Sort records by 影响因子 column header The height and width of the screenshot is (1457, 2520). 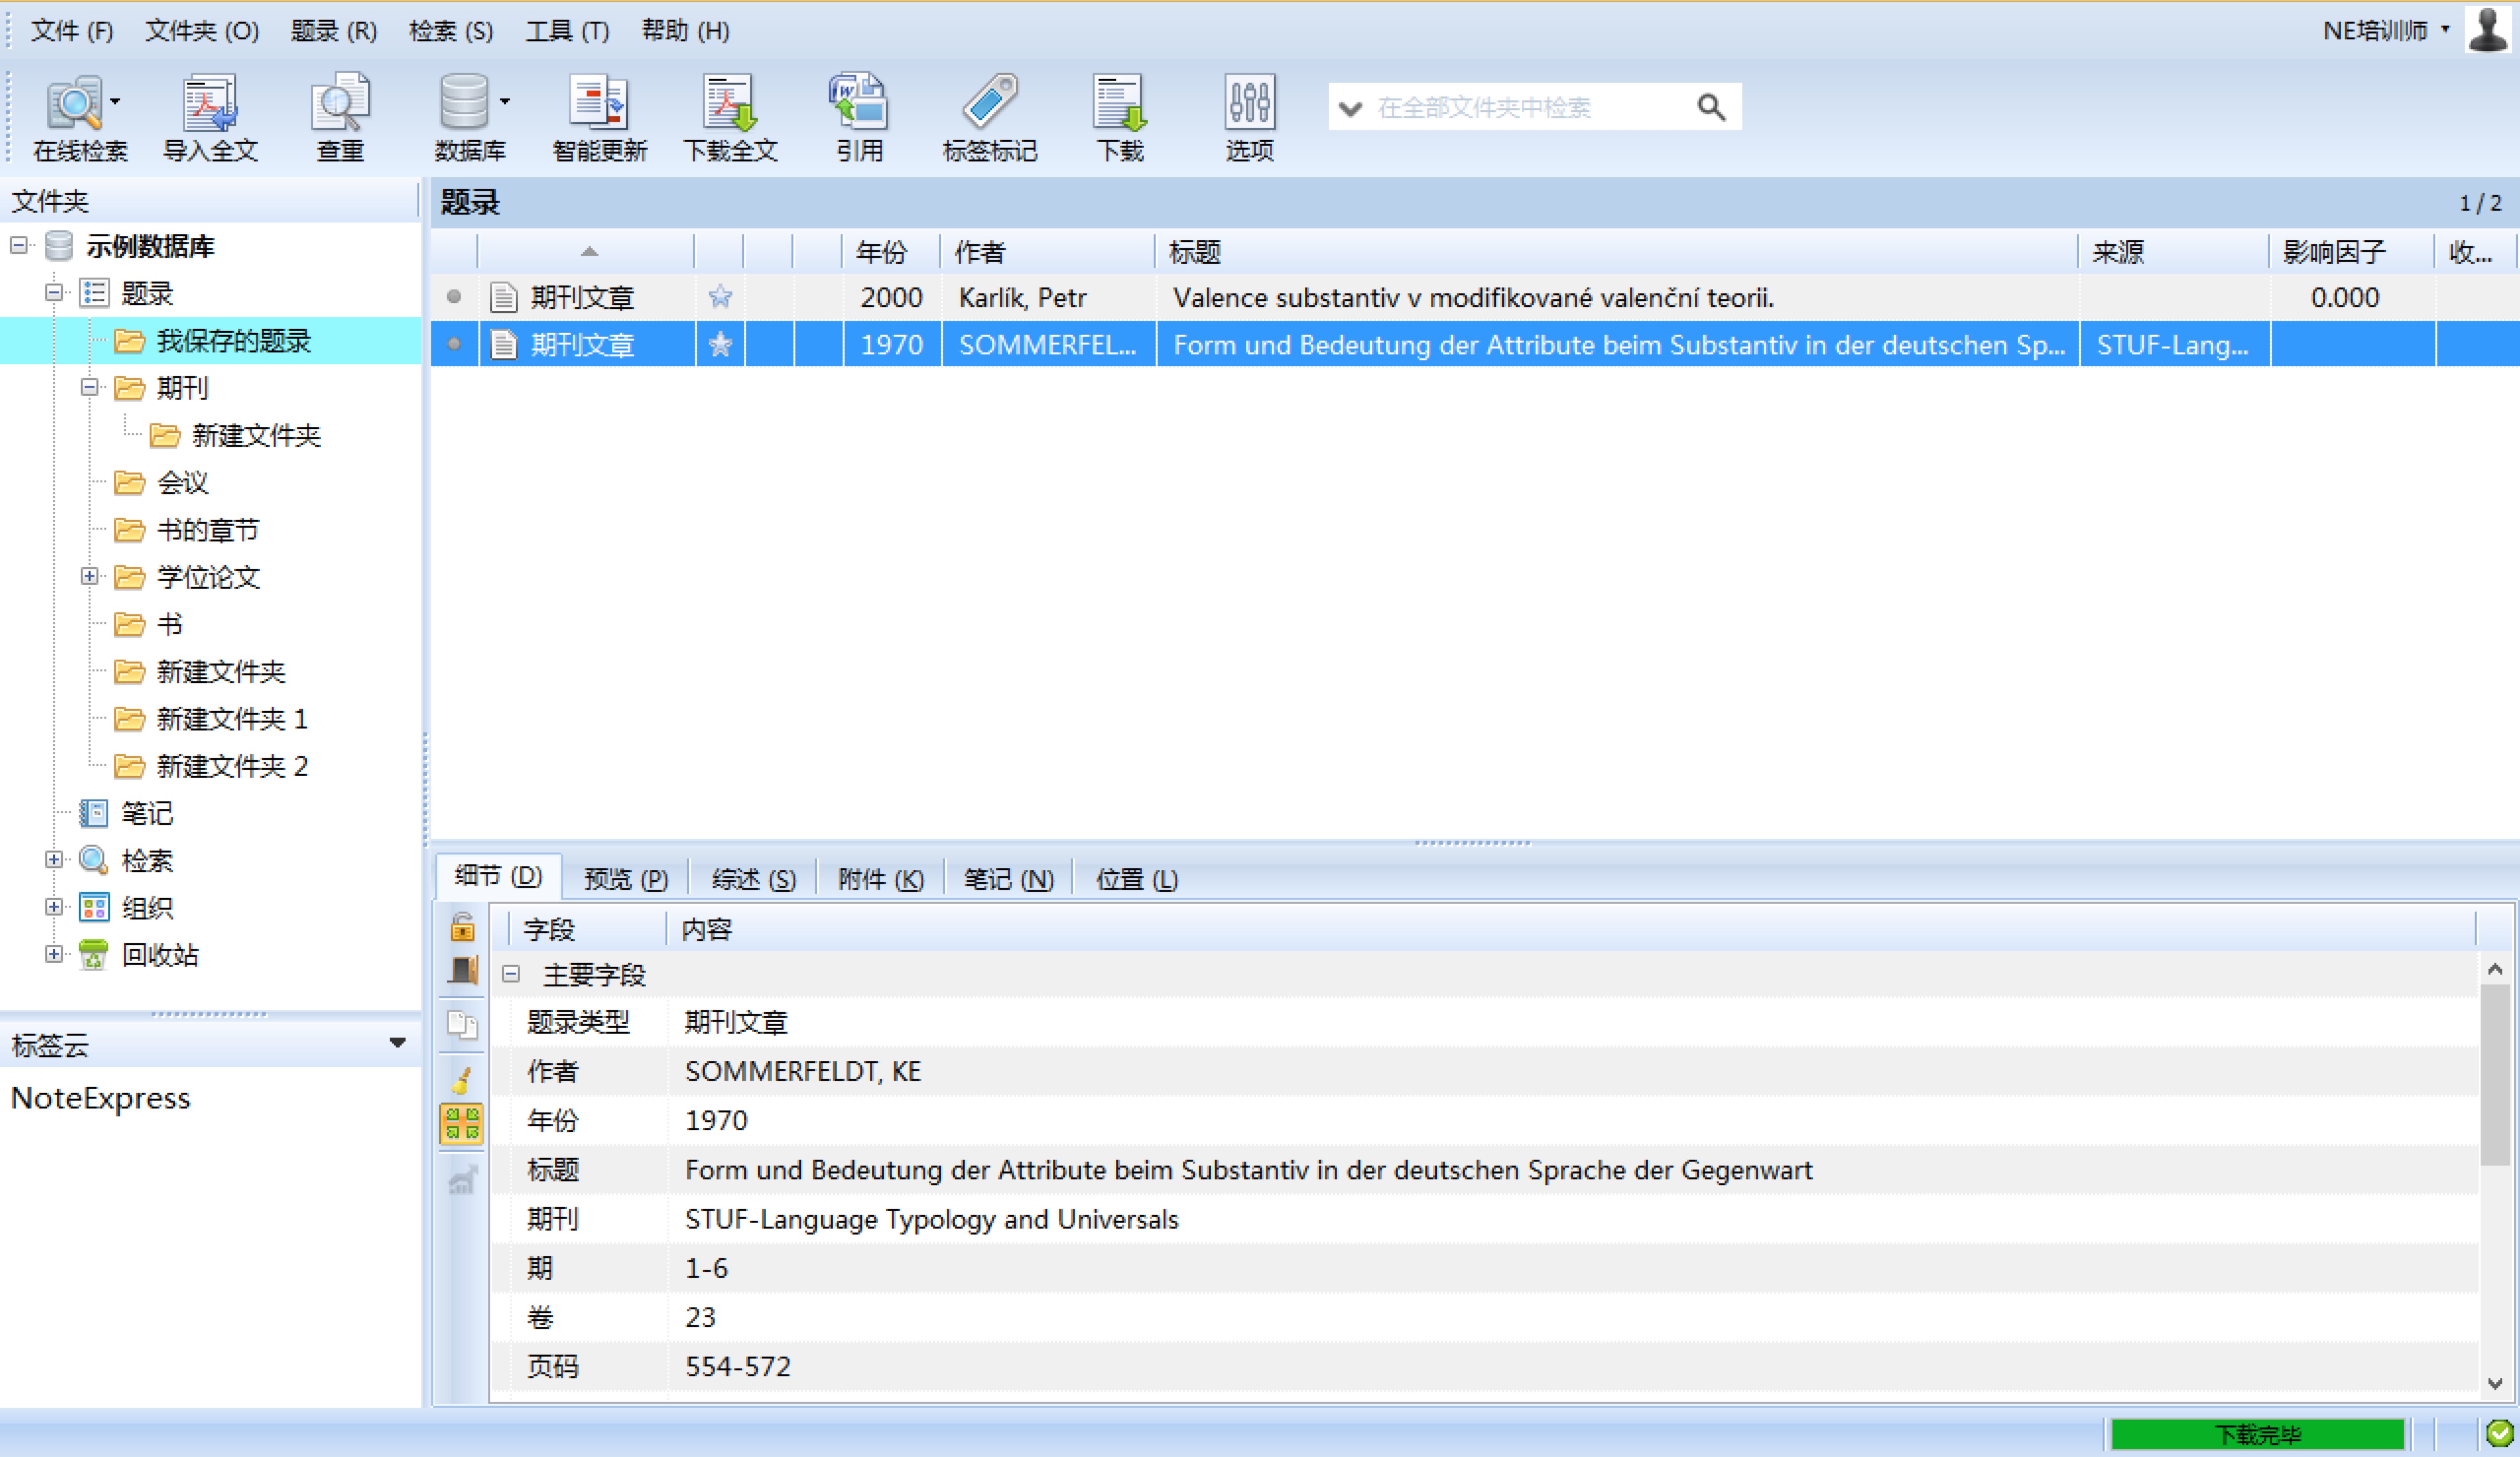2351,252
